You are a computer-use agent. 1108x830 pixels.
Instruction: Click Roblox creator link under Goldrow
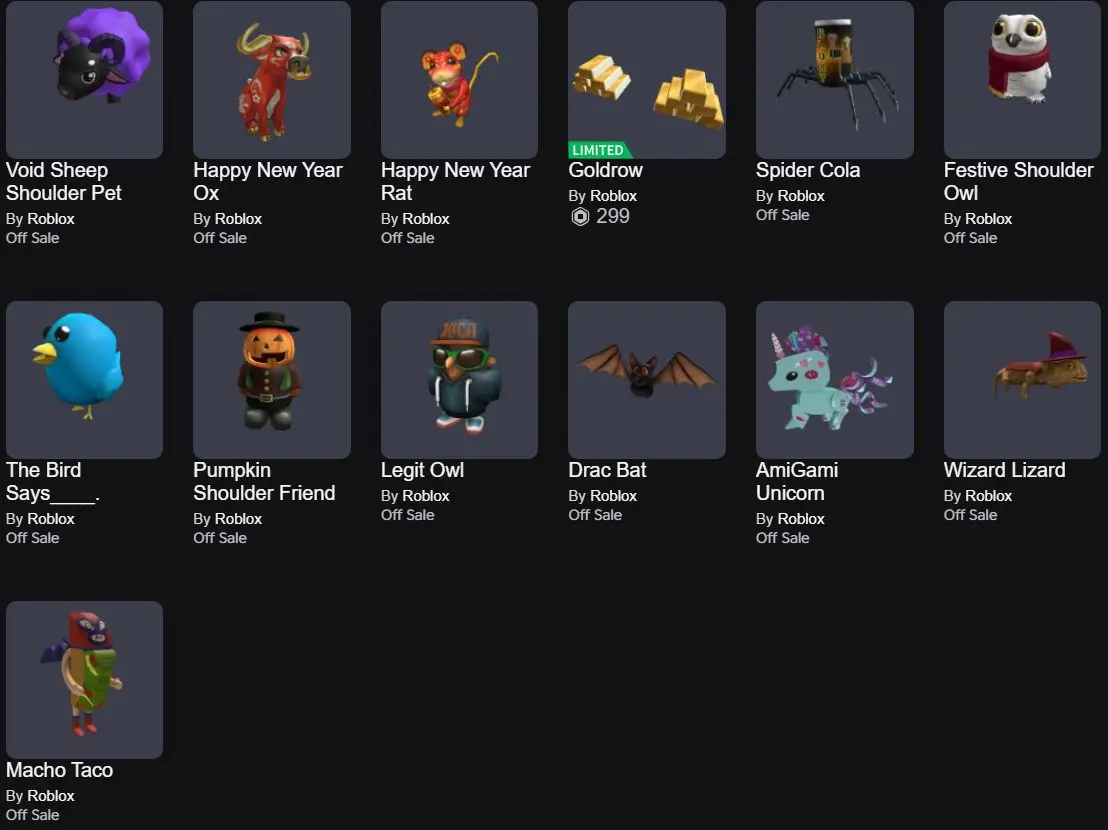613,196
